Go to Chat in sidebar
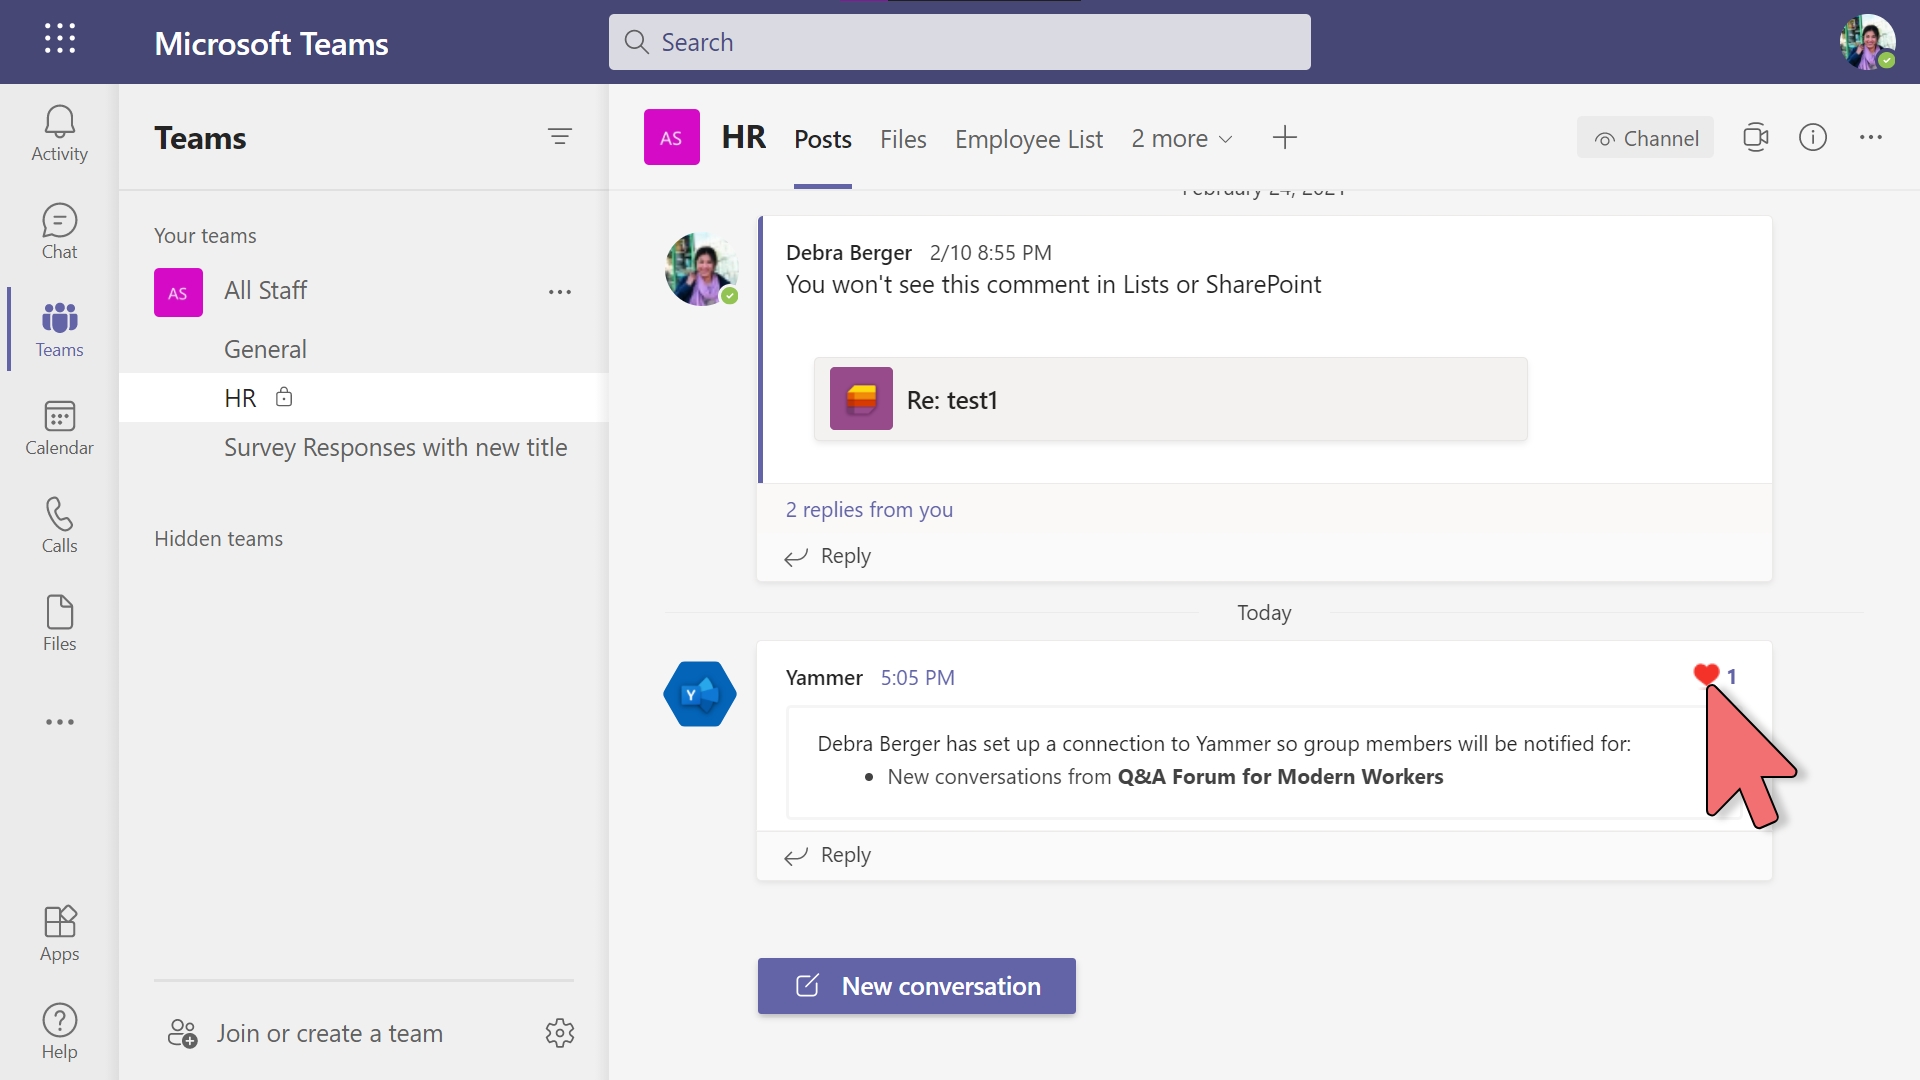This screenshot has height=1080, width=1920. [x=59, y=232]
